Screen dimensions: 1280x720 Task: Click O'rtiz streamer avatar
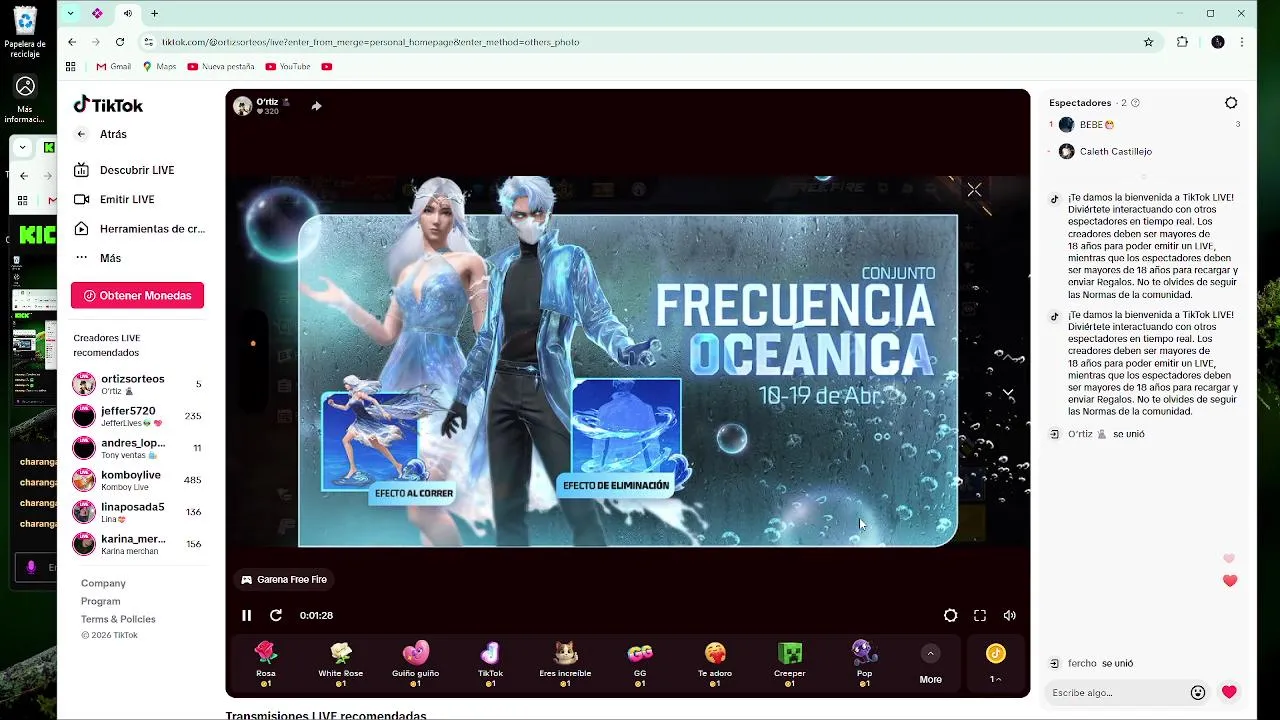pyautogui.click(x=242, y=106)
